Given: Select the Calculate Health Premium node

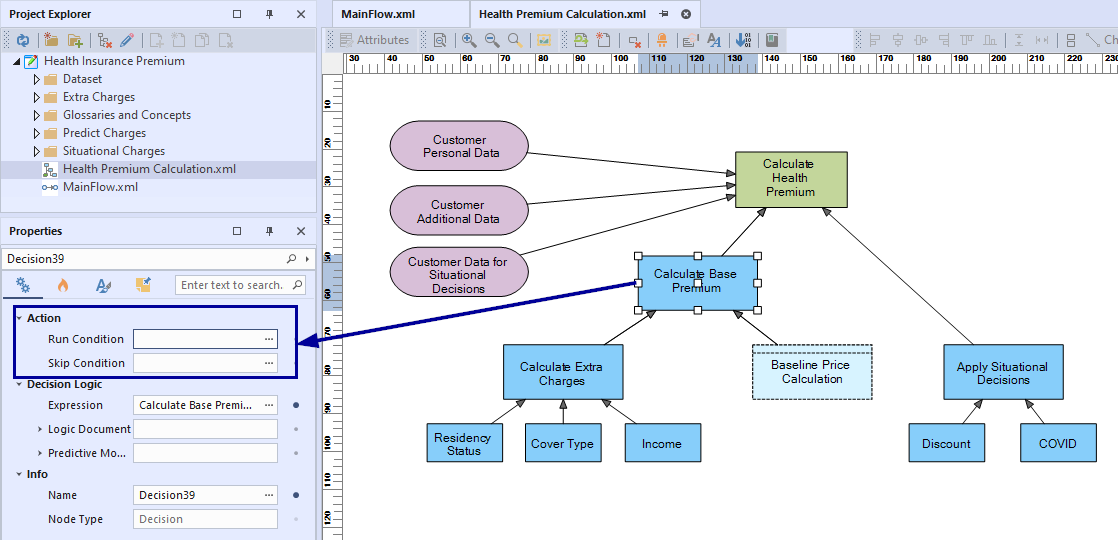Looking at the screenshot, I should coord(791,179).
